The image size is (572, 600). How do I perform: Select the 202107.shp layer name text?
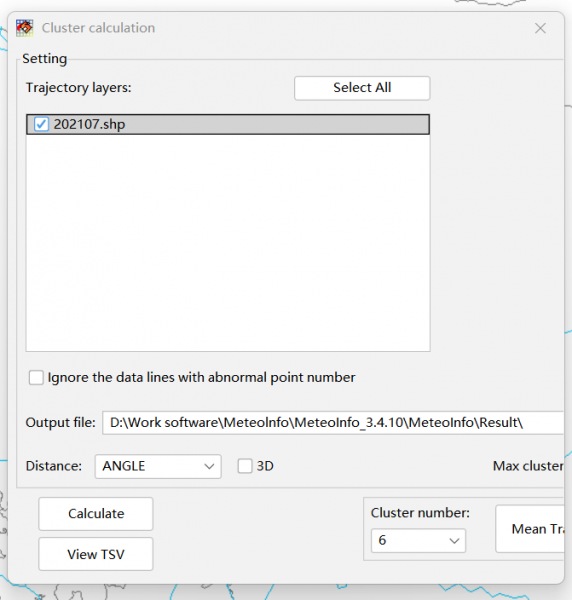coord(89,124)
